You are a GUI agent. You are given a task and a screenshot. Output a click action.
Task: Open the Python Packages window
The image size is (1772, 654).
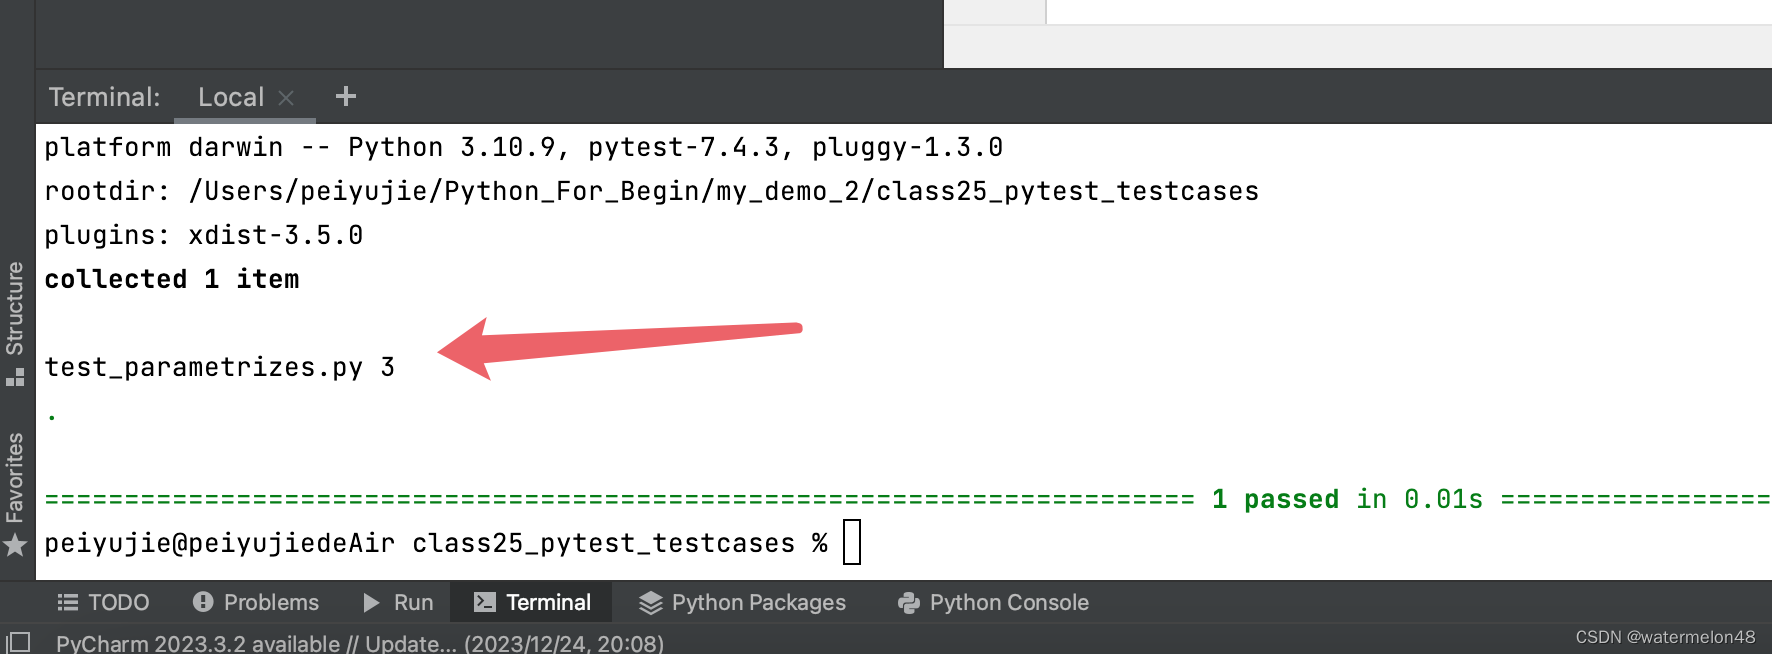[x=743, y=602]
